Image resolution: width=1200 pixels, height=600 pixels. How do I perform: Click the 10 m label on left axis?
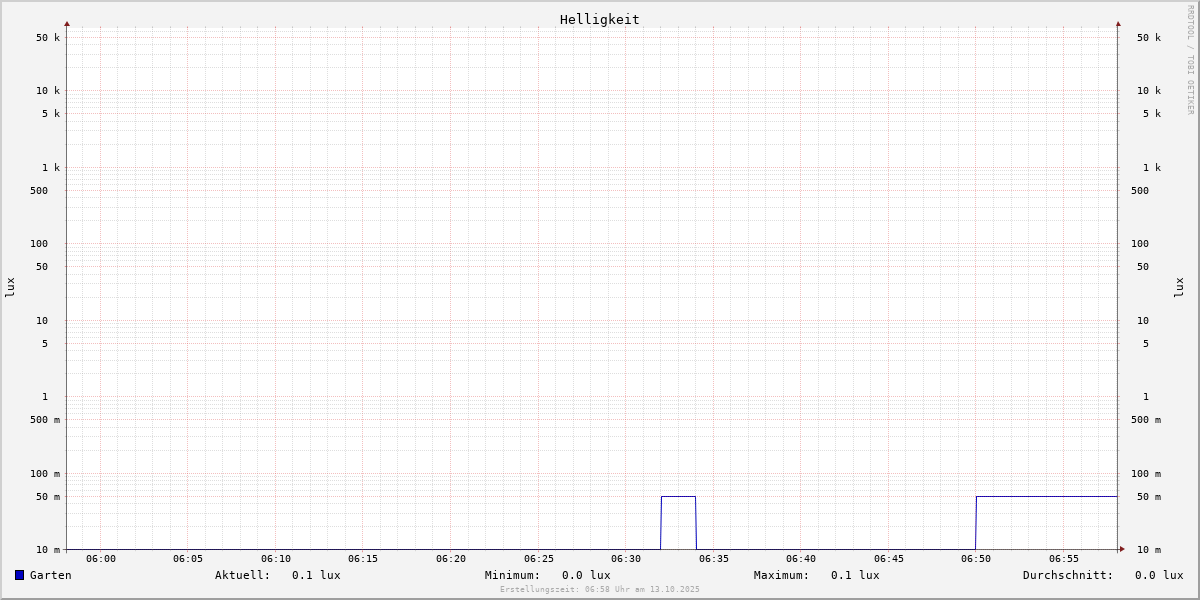point(48,550)
